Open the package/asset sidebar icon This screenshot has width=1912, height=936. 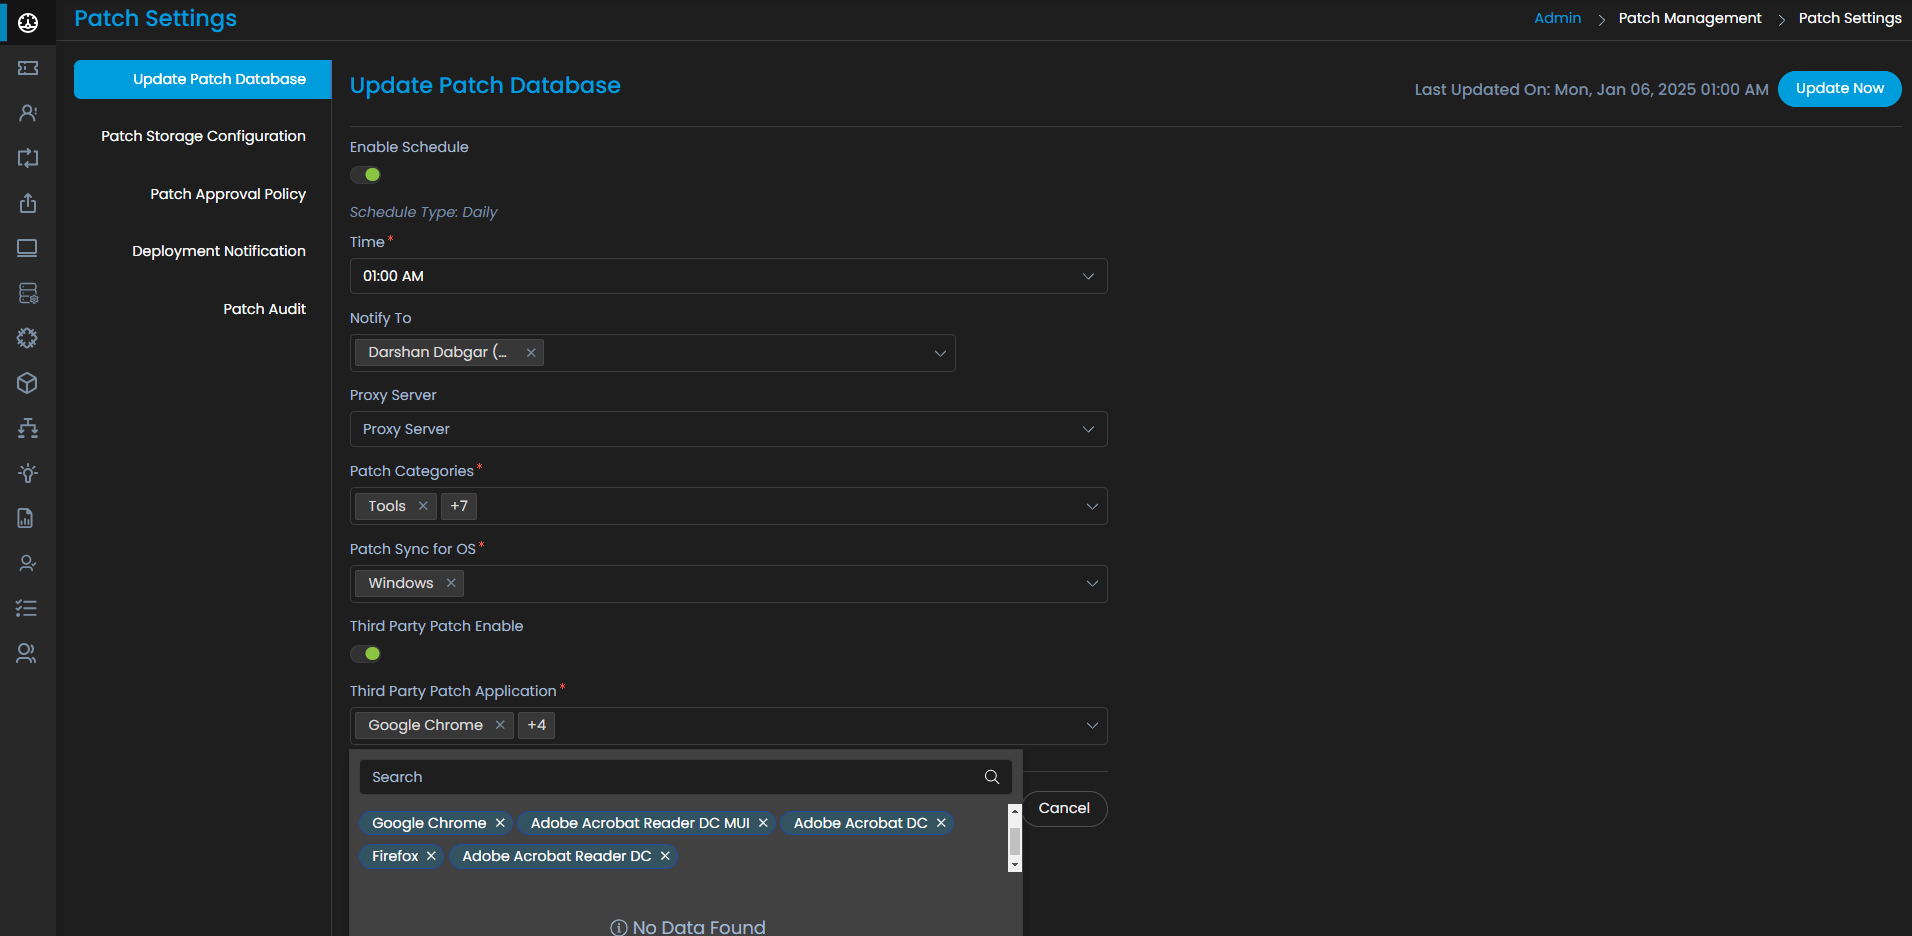coord(27,382)
